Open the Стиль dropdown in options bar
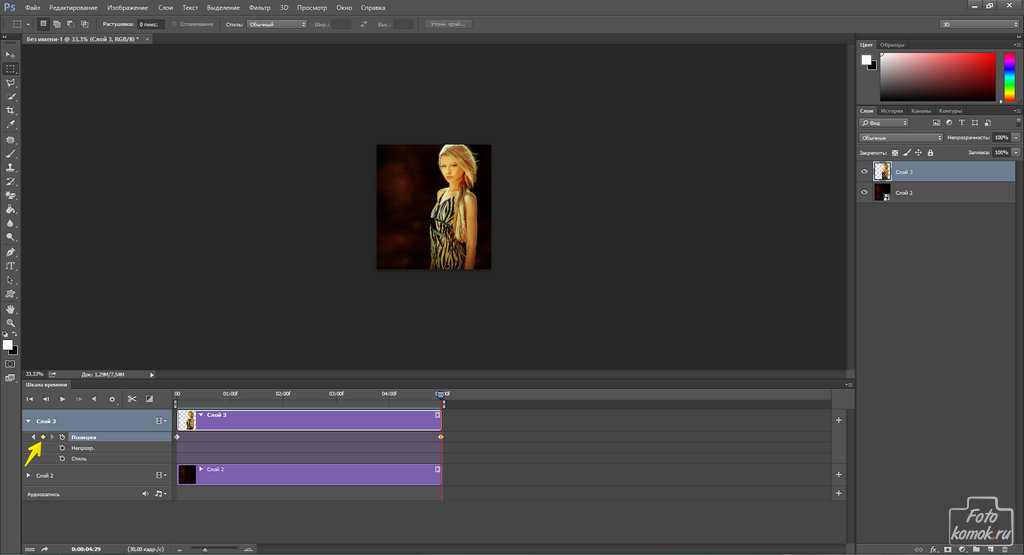The width and height of the screenshot is (1024, 555). [x=276, y=23]
